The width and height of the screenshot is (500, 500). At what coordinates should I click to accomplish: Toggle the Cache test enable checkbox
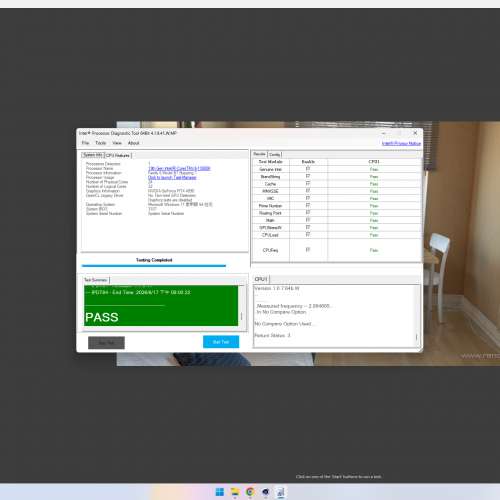click(x=308, y=184)
